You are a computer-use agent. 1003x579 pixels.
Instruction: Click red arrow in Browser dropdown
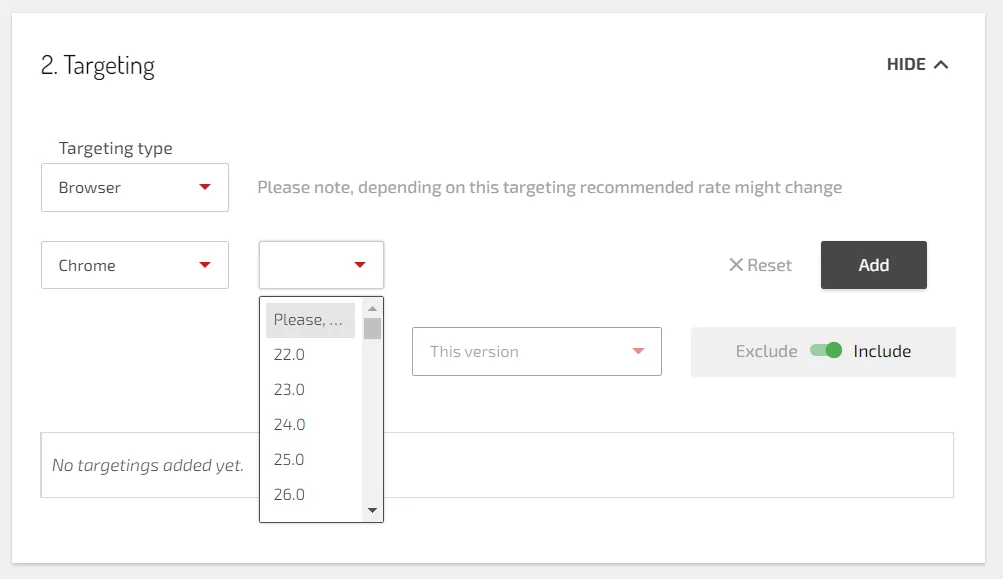click(205, 187)
